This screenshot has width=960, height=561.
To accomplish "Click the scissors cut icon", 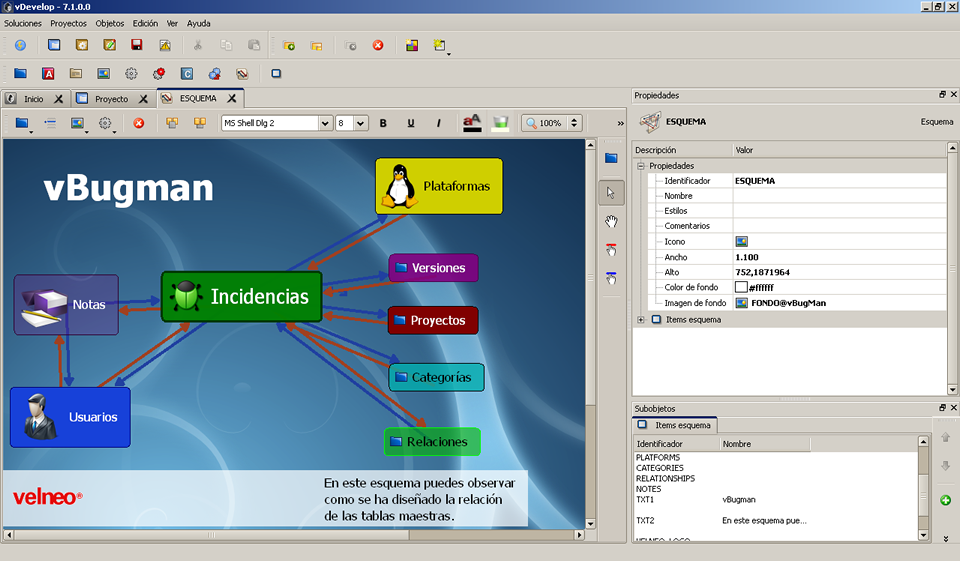I will tap(198, 45).
